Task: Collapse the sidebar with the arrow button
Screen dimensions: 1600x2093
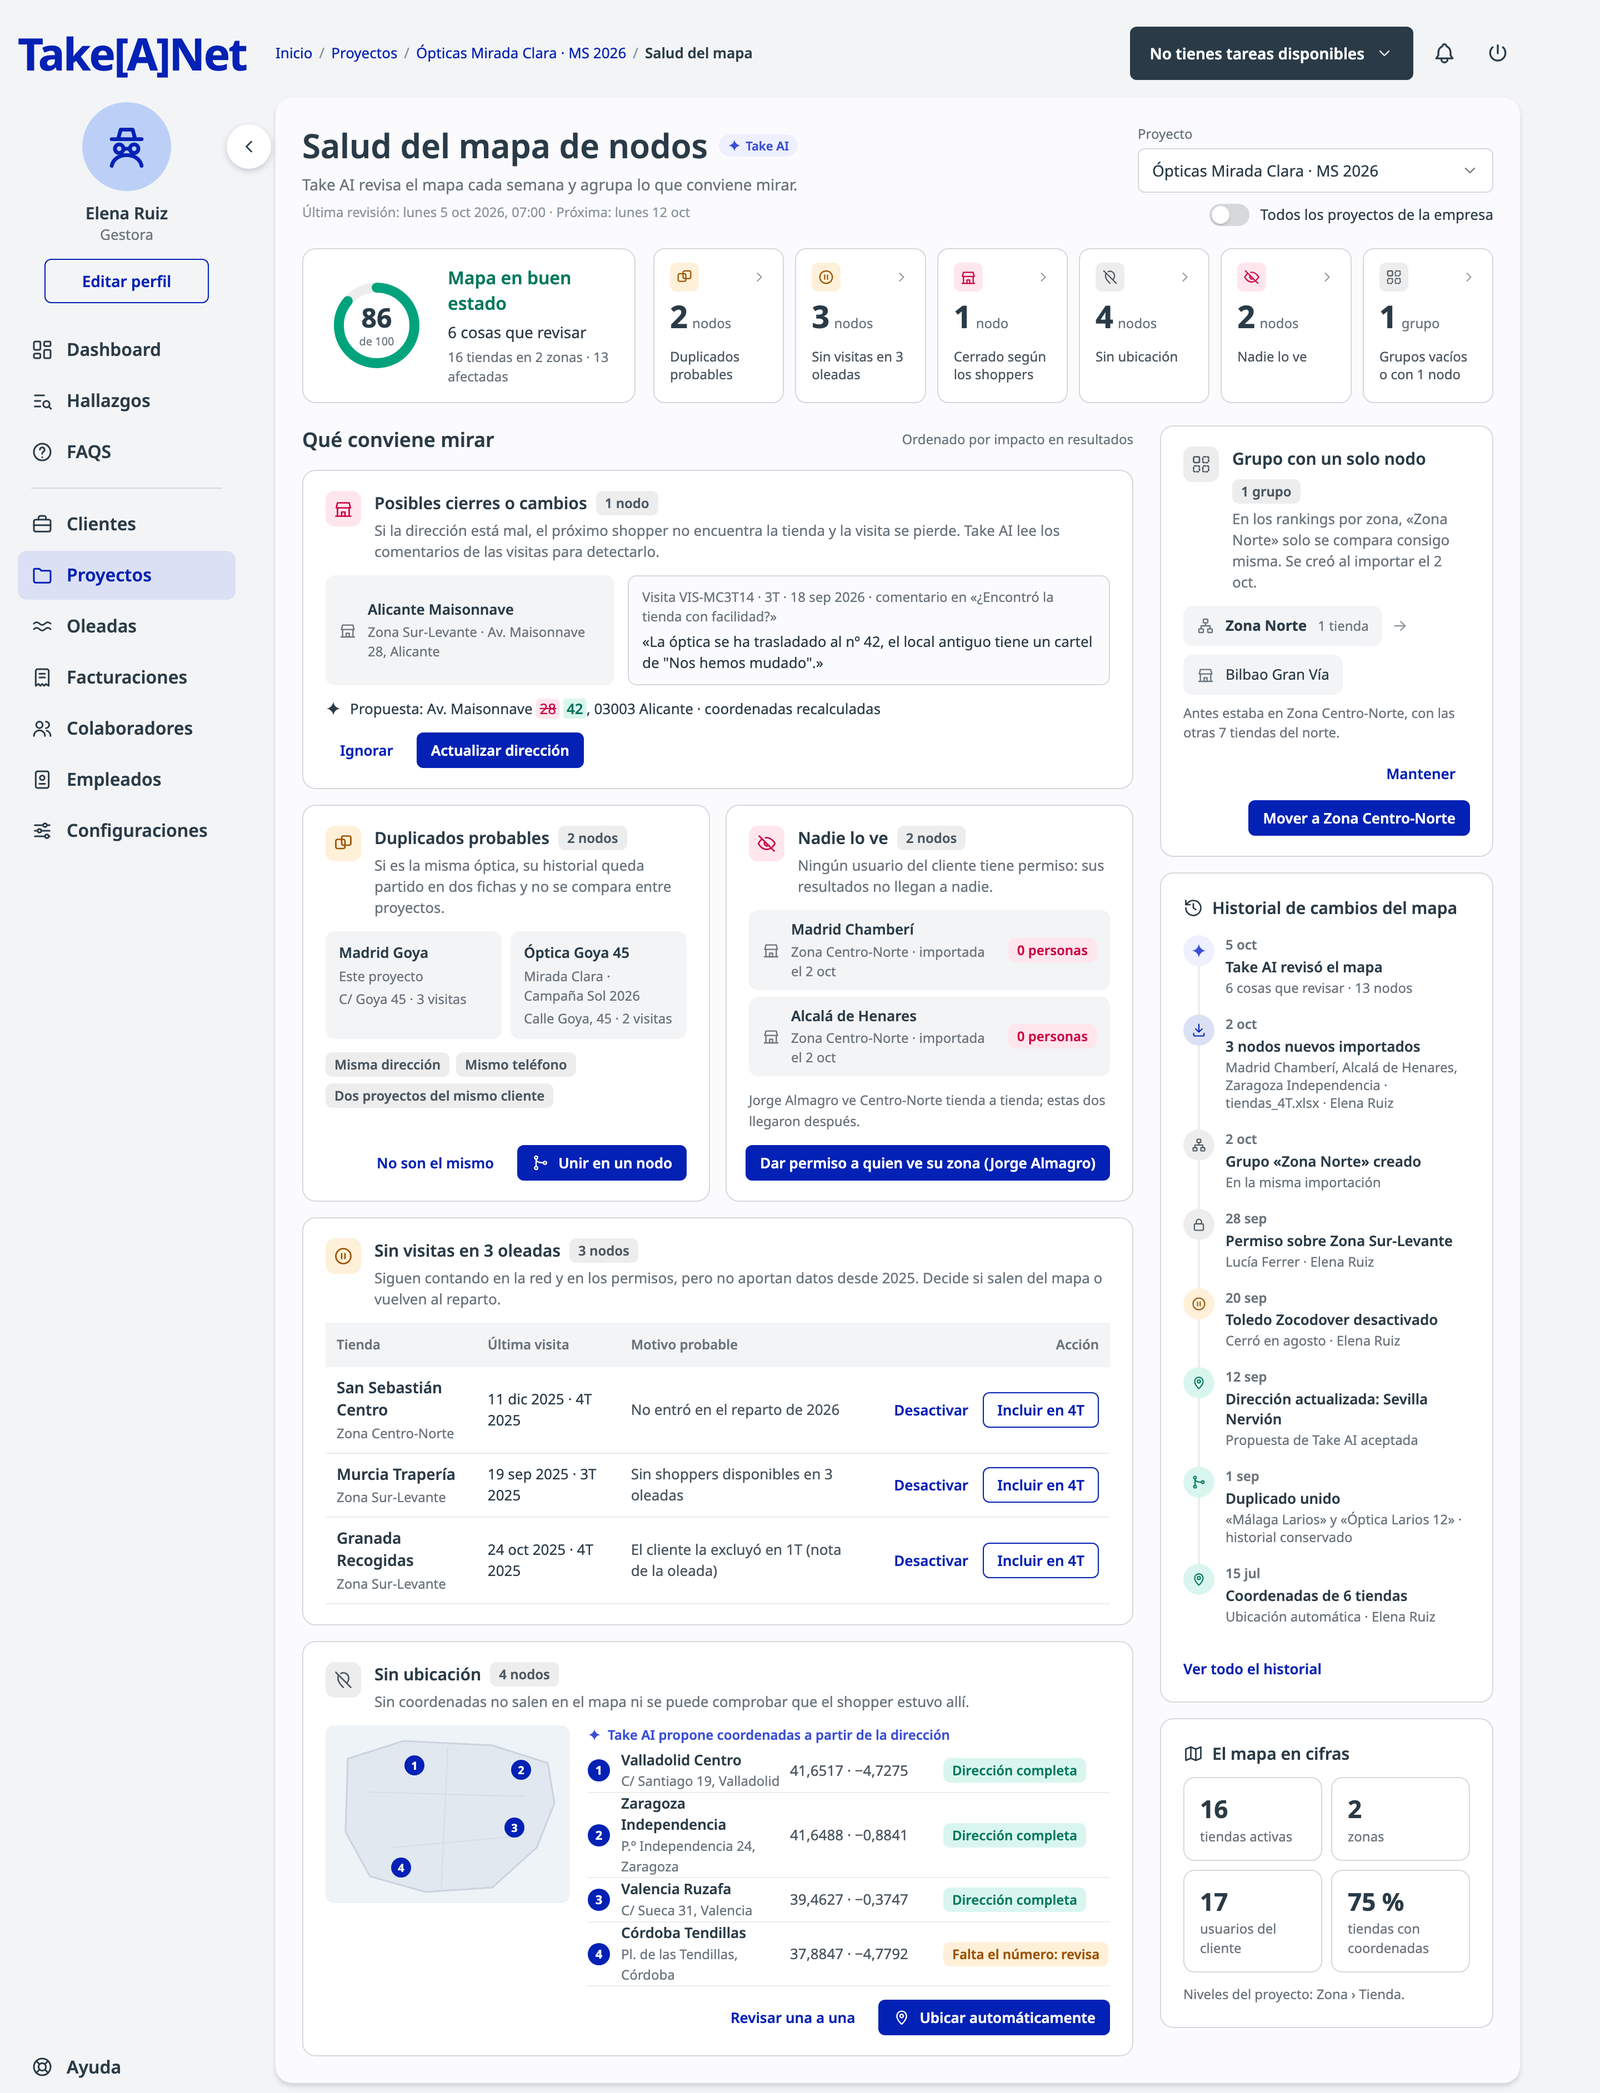Action: (x=249, y=147)
